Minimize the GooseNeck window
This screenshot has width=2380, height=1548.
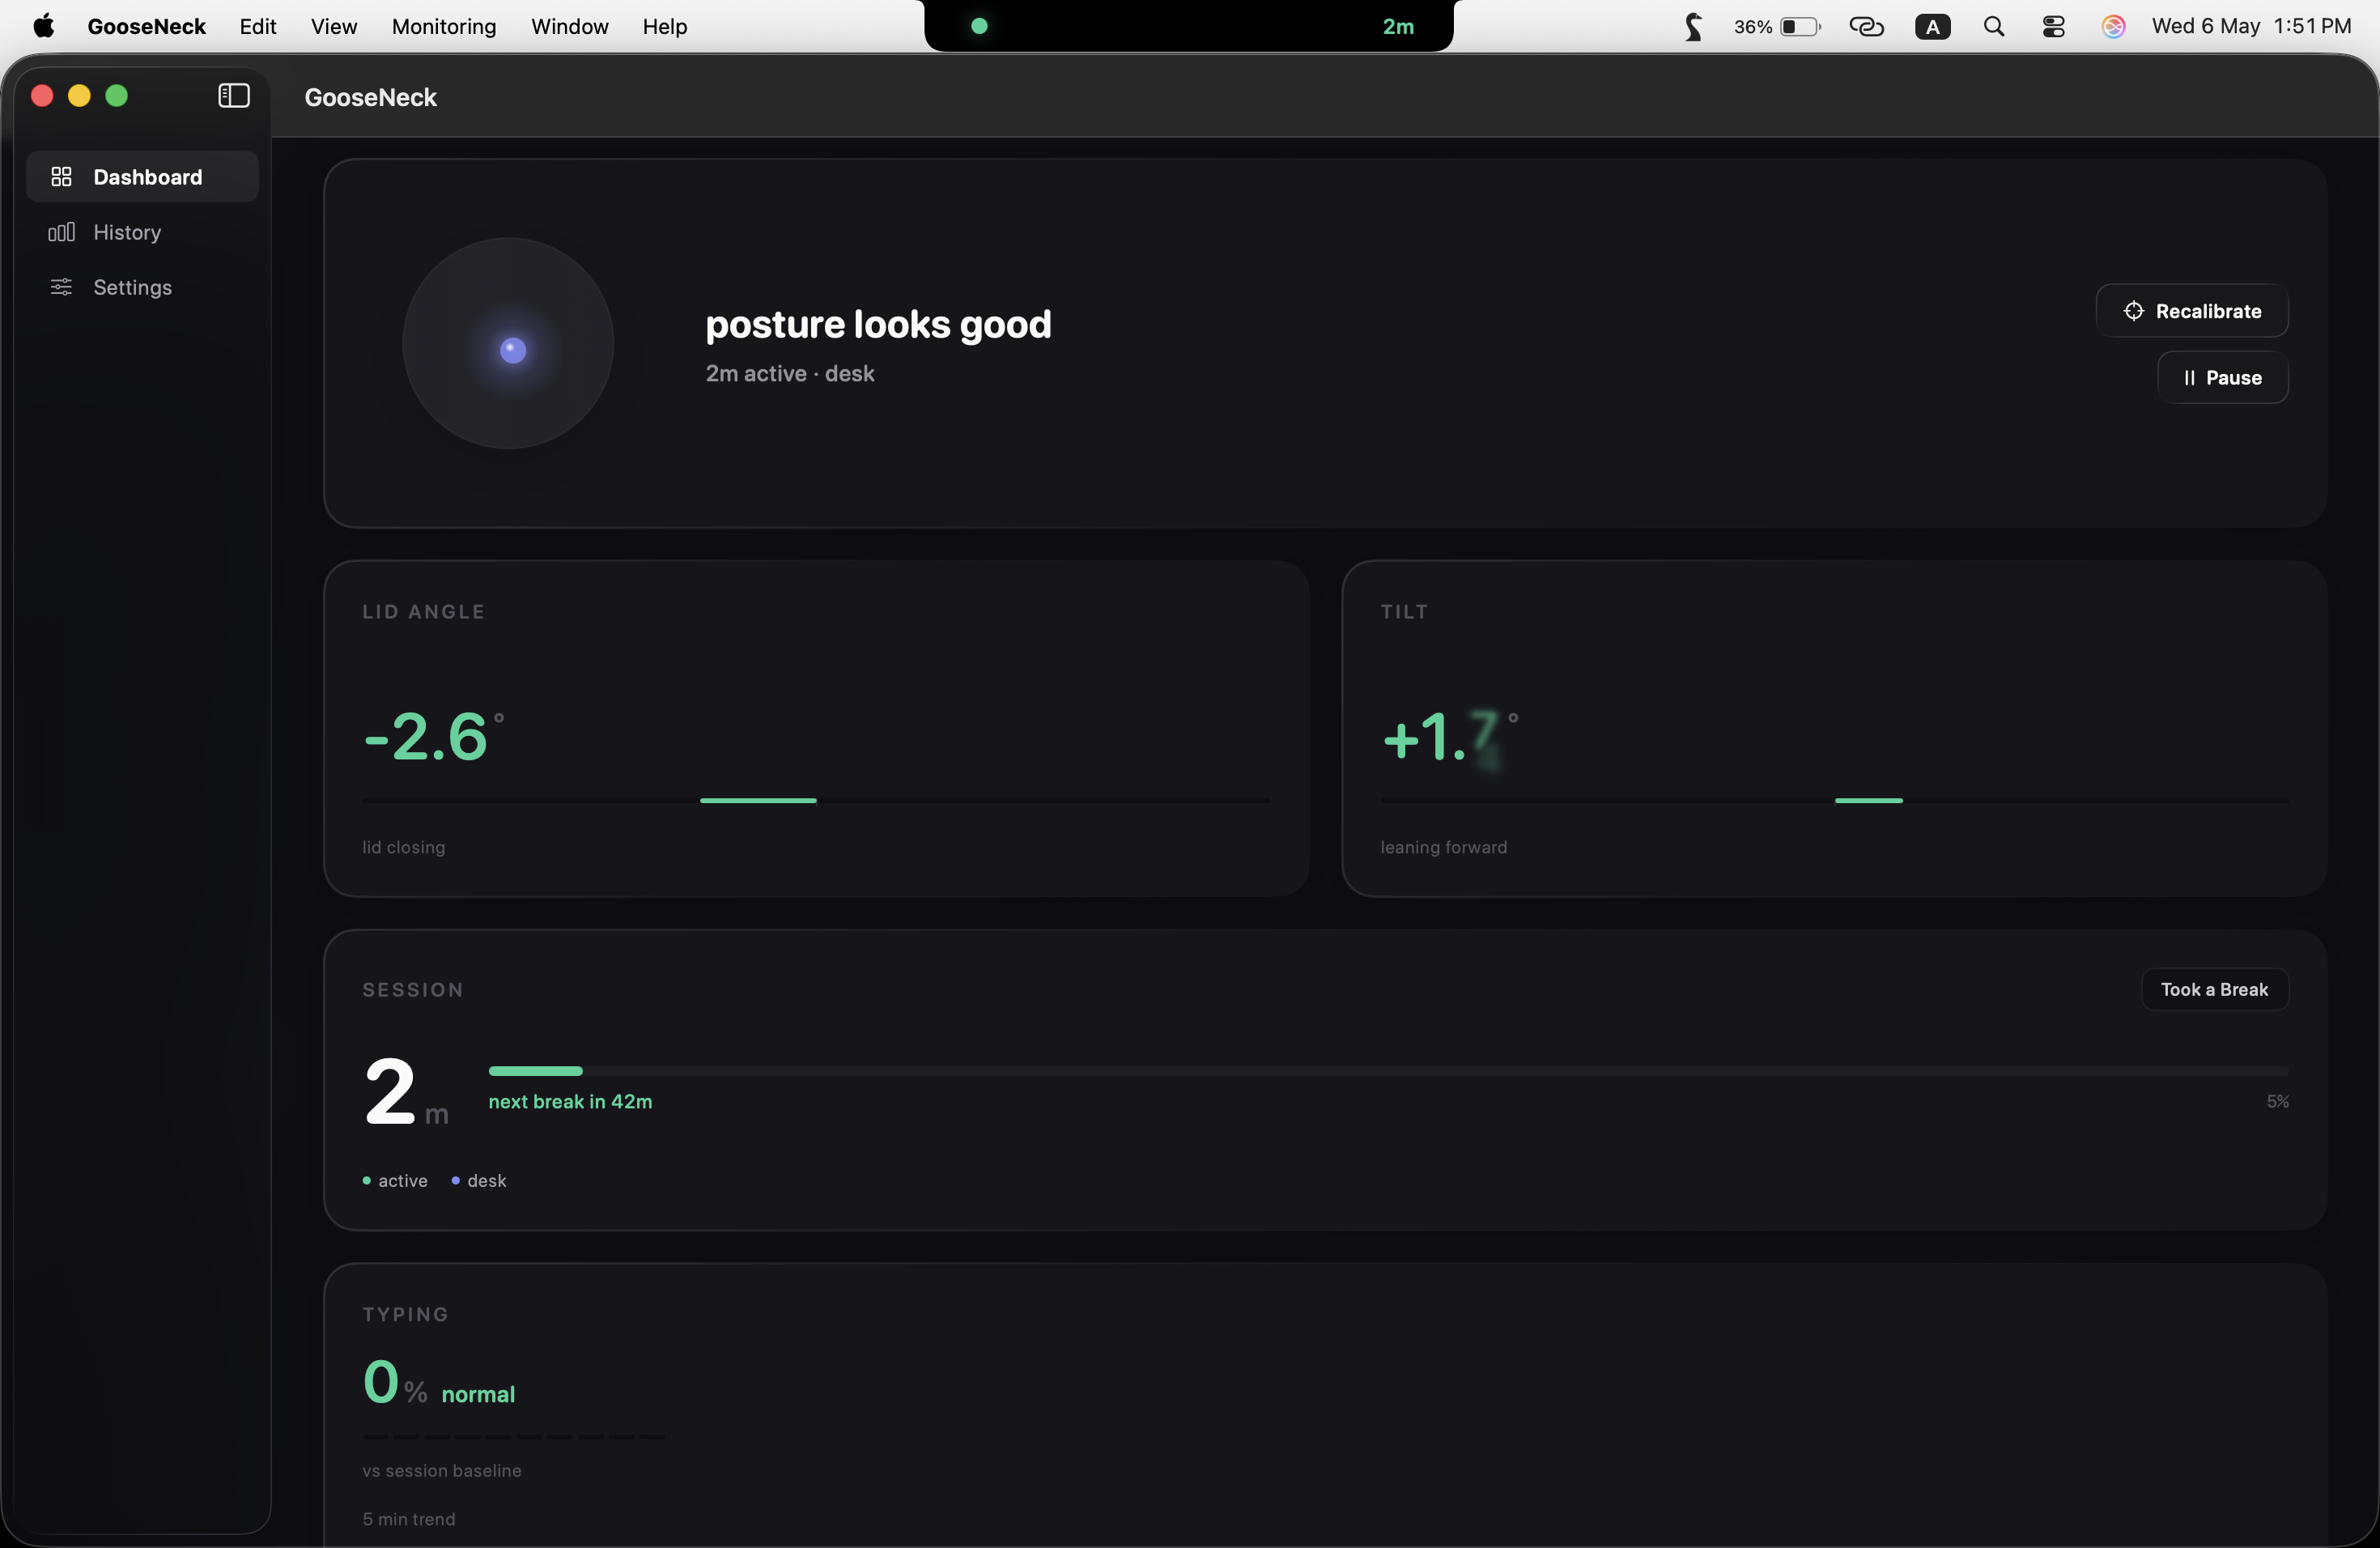point(79,96)
